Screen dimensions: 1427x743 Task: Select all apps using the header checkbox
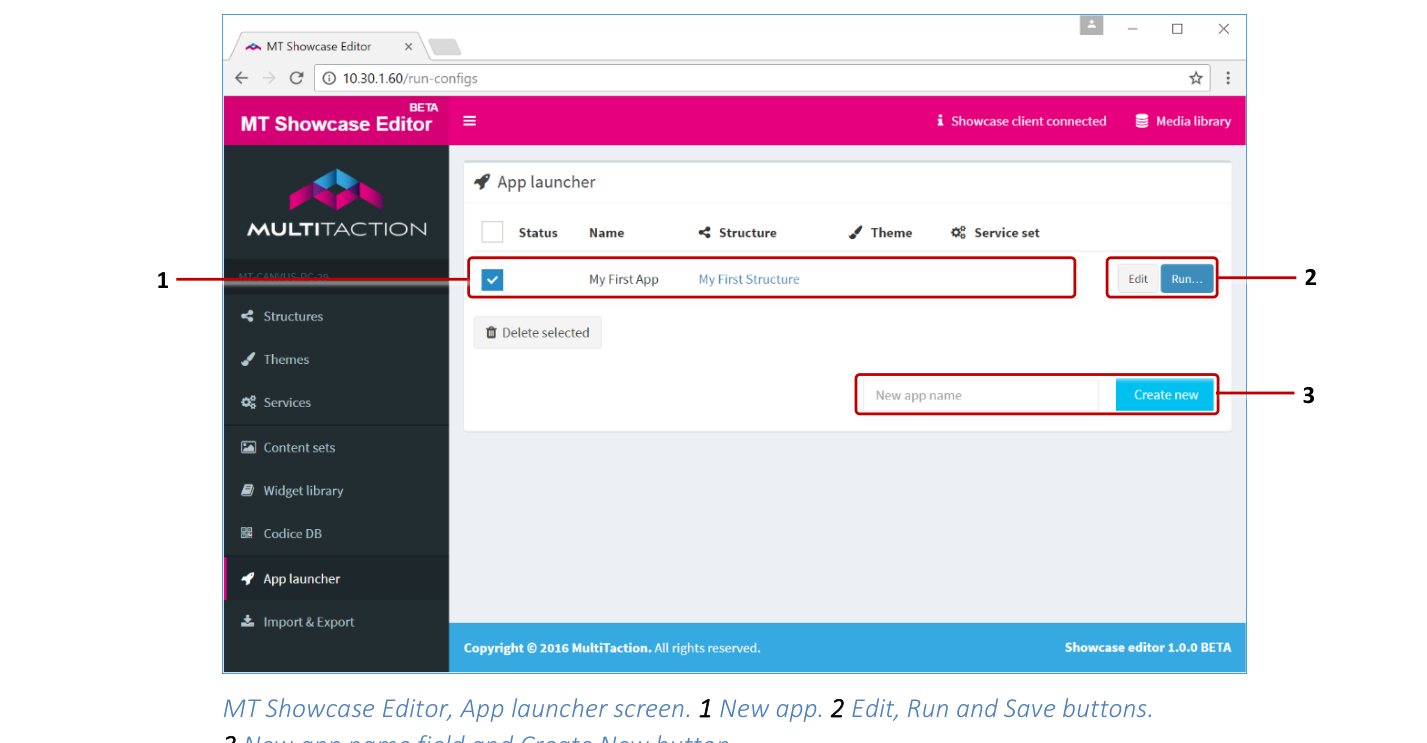click(x=492, y=231)
